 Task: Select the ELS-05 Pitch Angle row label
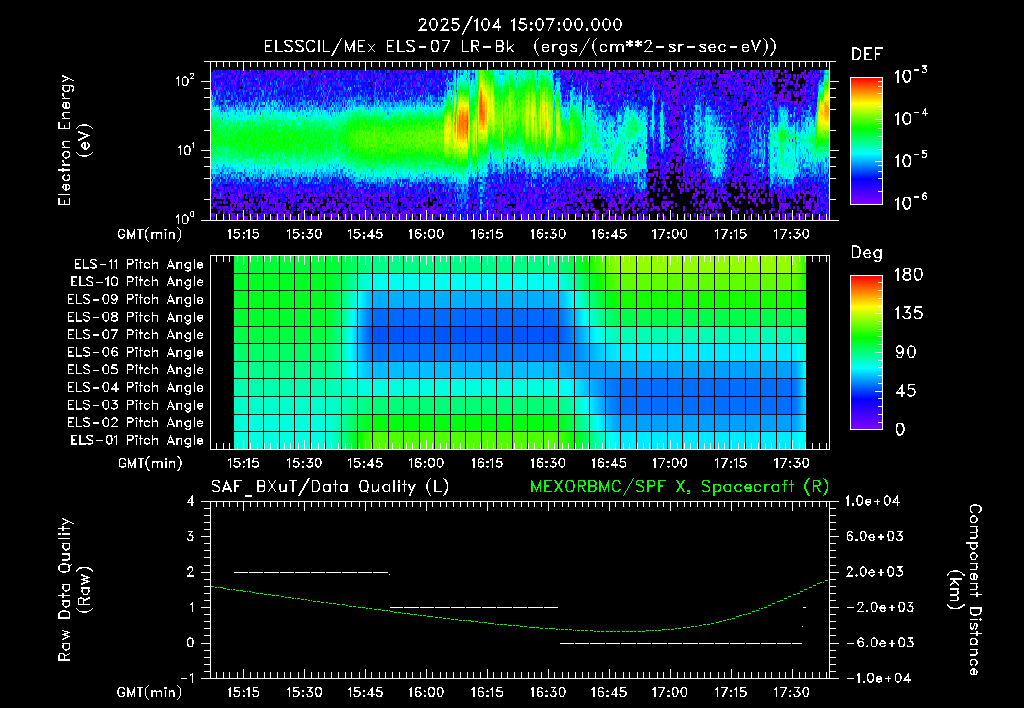[136, 370]
